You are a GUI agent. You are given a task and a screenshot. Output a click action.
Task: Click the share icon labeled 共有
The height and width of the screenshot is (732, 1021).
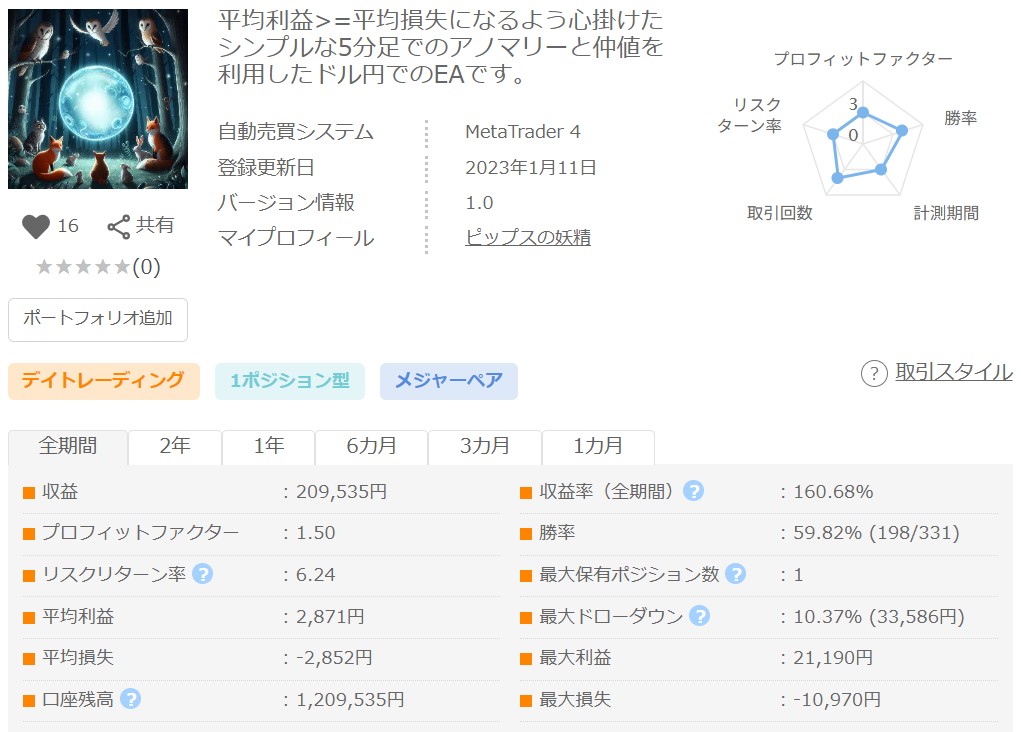[x=119, y=227]
